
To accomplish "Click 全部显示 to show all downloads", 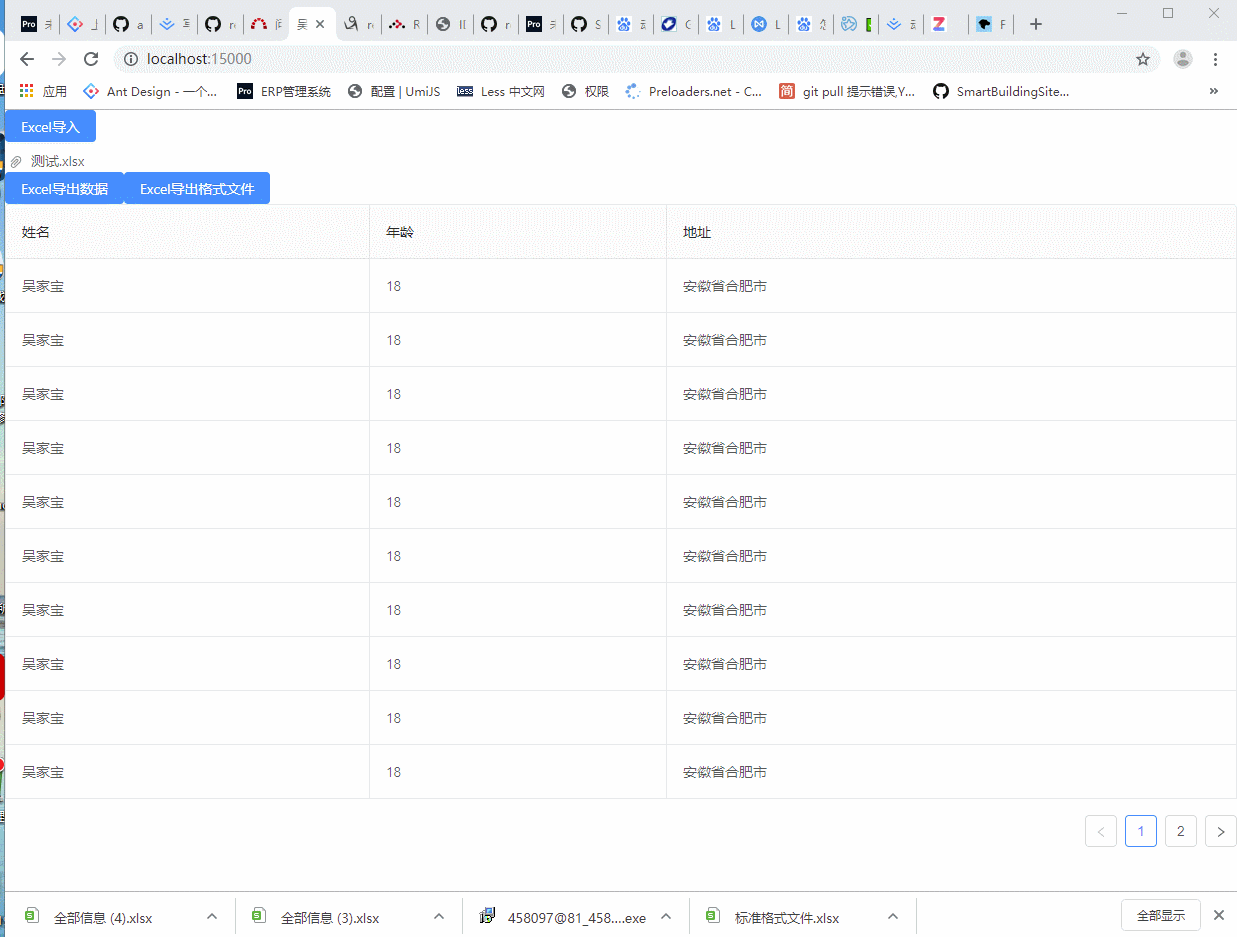I will [x=1161, y=915].
